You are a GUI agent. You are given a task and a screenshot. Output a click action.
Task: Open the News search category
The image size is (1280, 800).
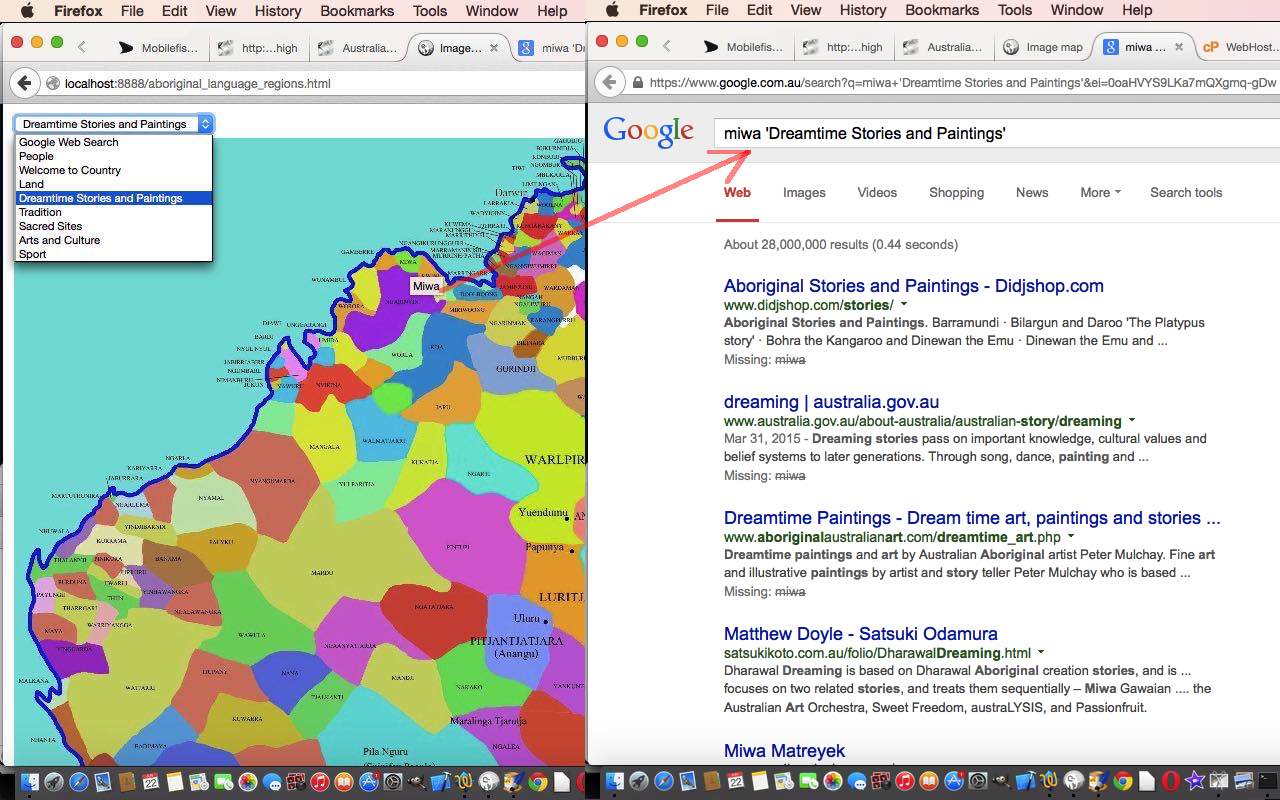point(1032,193)
